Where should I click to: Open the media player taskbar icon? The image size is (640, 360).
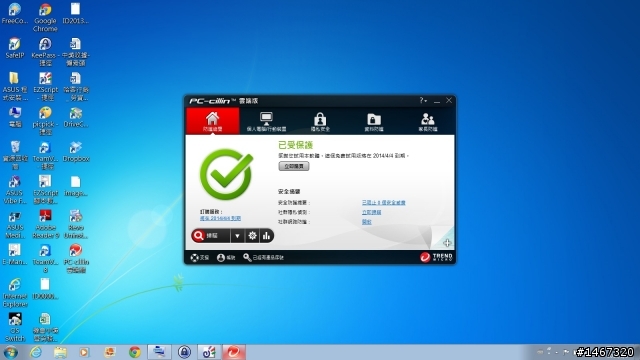pyautogui.click(x=85, y=352)
